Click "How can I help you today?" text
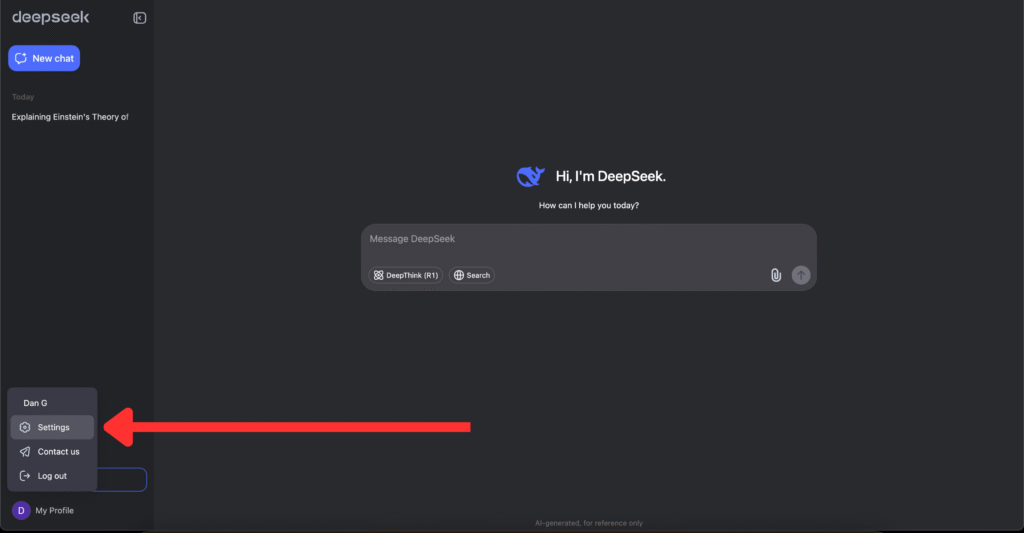The height and width of the screenshot is (533, 1024). pos(588,205)
